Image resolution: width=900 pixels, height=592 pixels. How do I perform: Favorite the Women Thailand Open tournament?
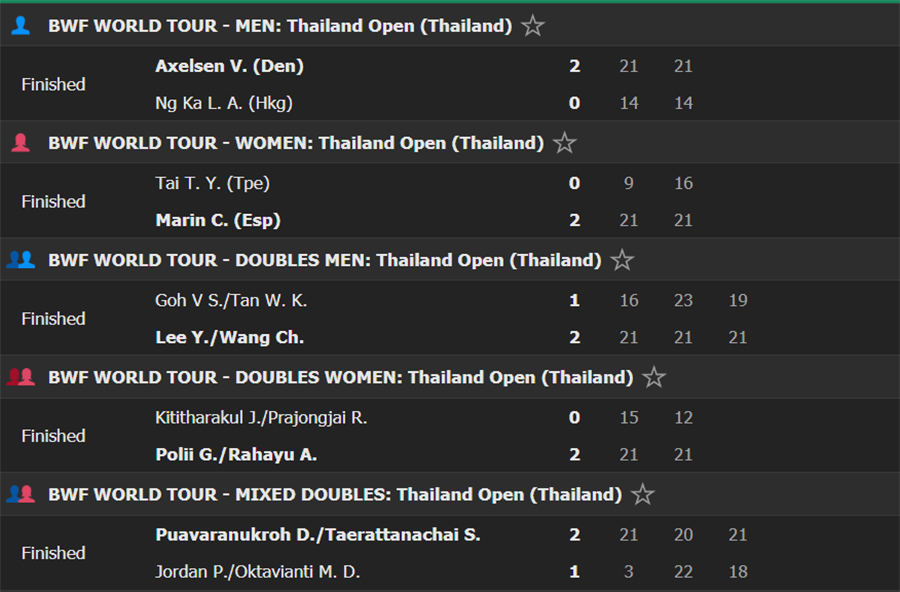coord(565,143)
